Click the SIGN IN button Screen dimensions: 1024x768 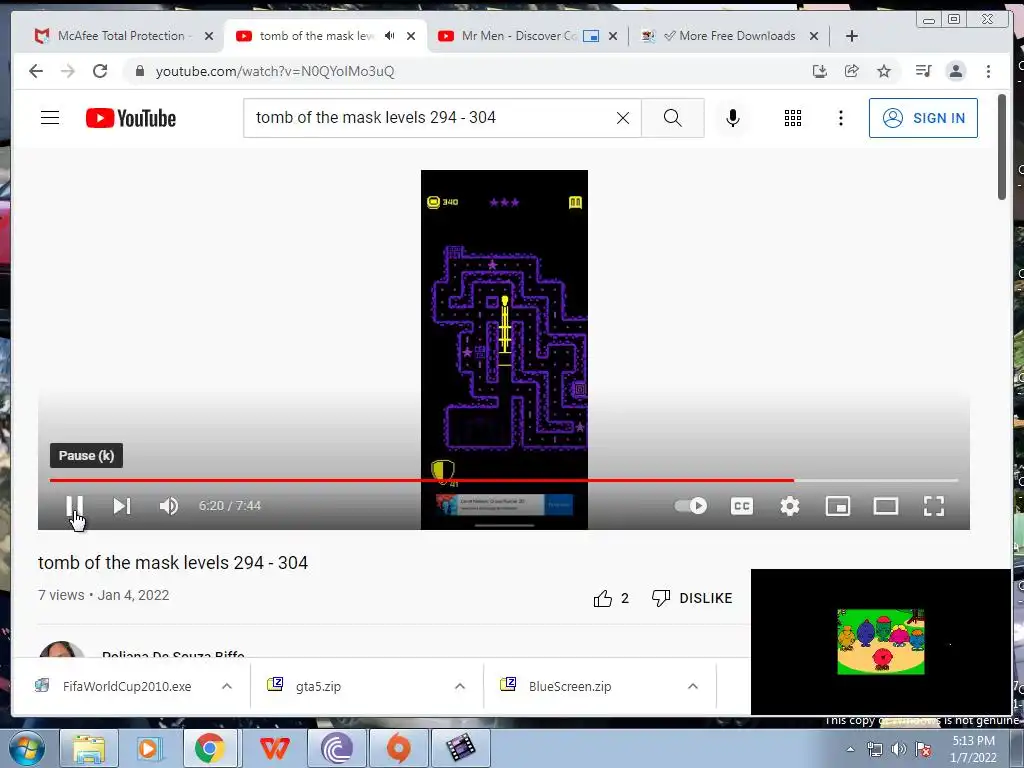[x=923, y=118]
